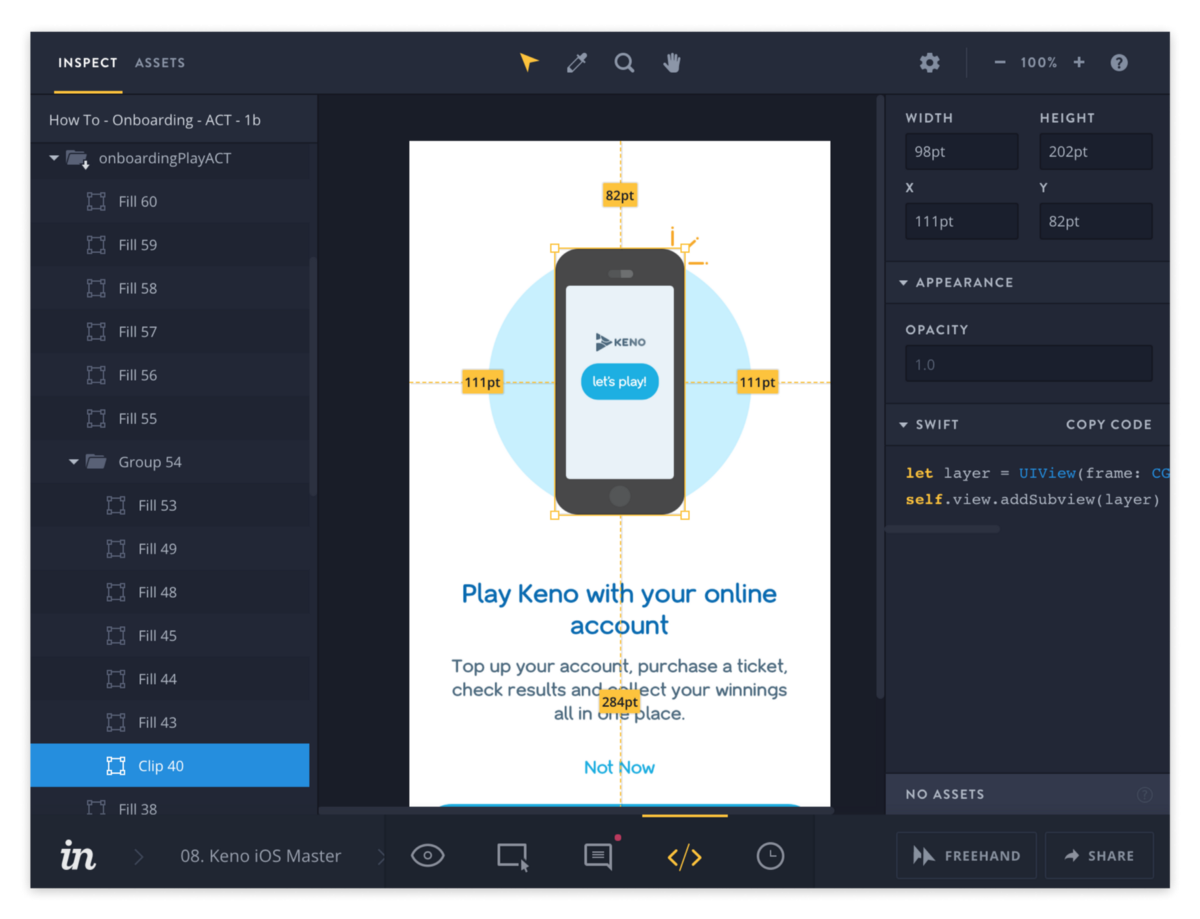Image resolution: width=1200 pixels, height=919 pixels.
Task: Select the Fill 53 layer
Action: coord(170,506)
